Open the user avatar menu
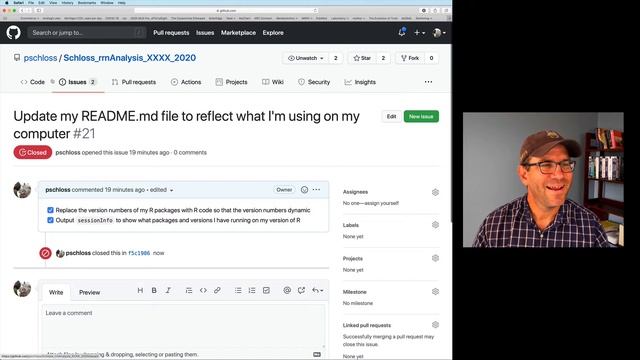640x360 pixels. pos(439,32)
